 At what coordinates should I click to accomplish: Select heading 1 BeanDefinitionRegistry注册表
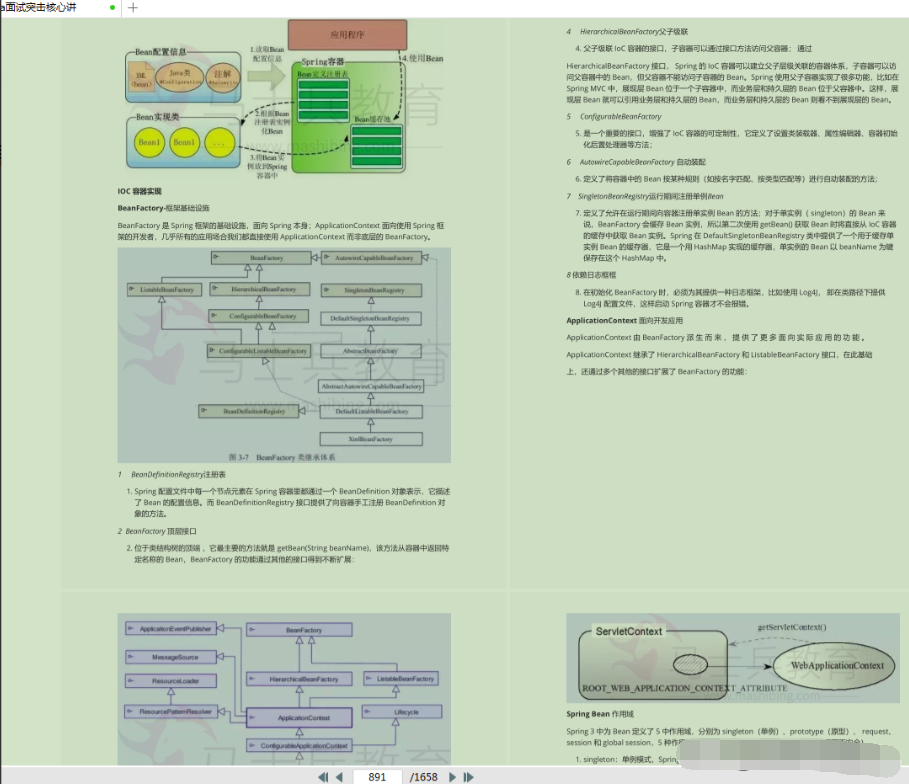coord(172,474)
